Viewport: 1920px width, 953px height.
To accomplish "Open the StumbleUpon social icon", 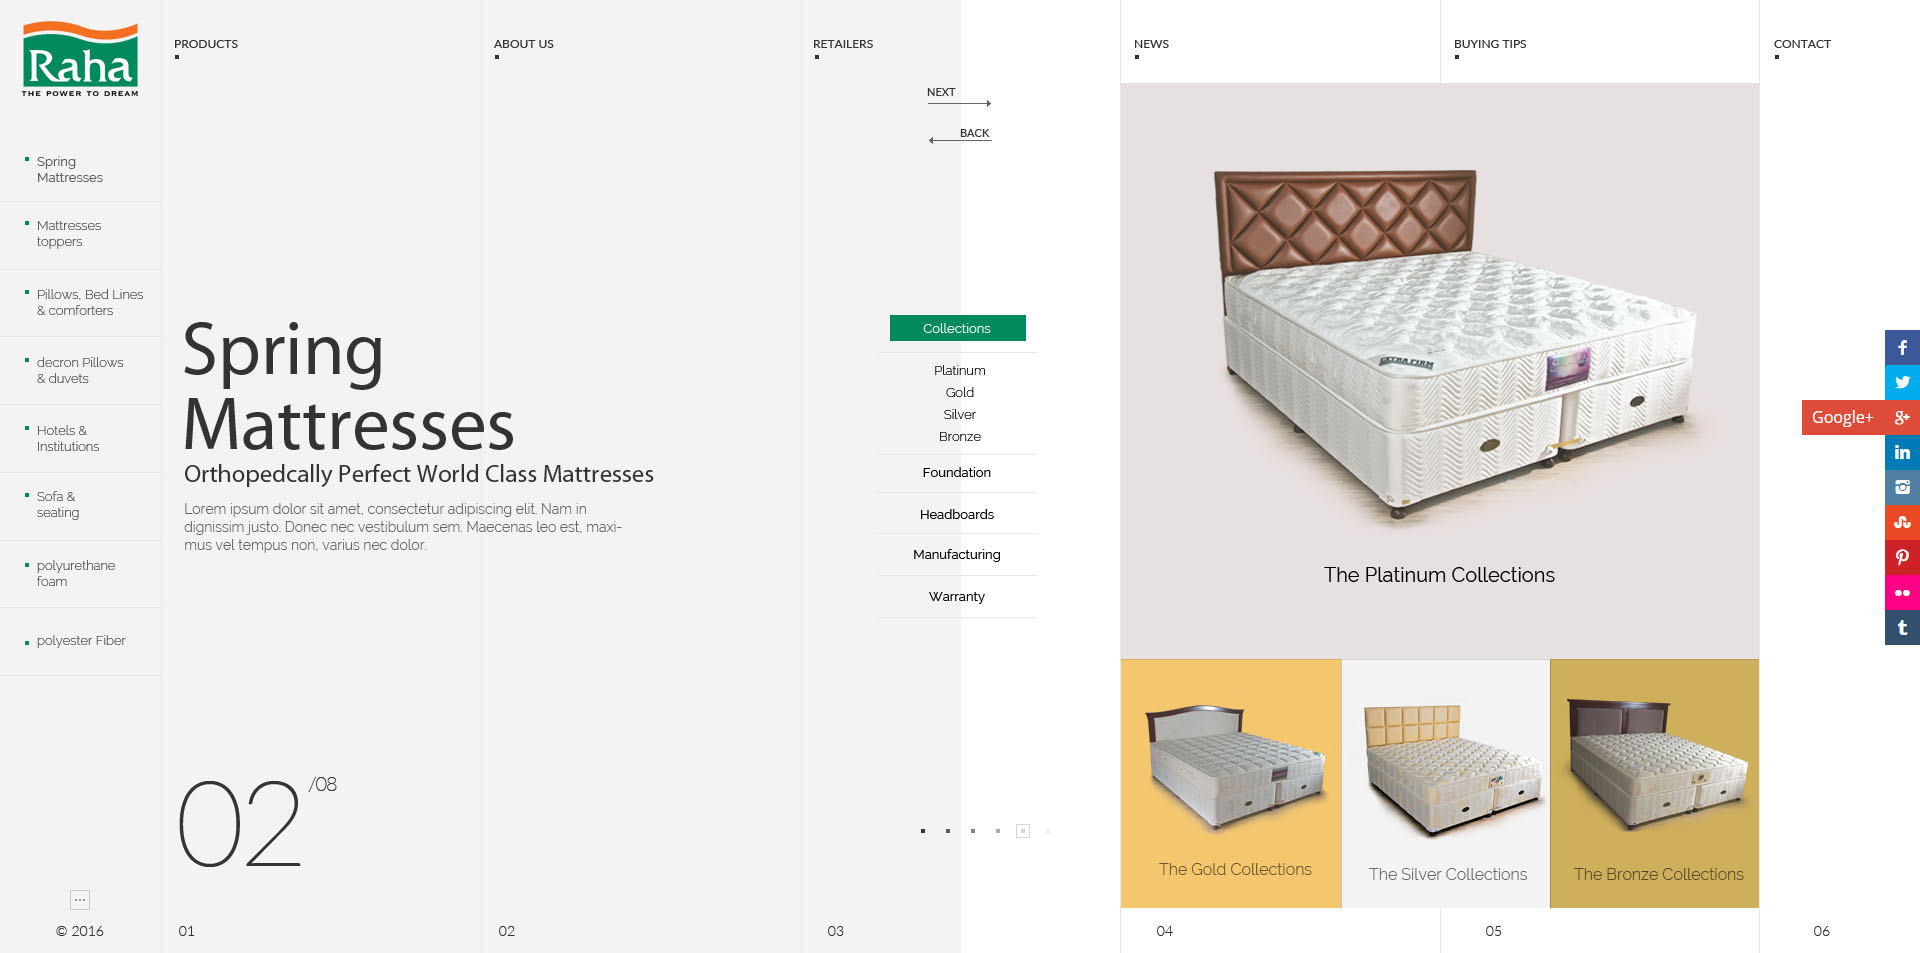I will point(1902,522).
